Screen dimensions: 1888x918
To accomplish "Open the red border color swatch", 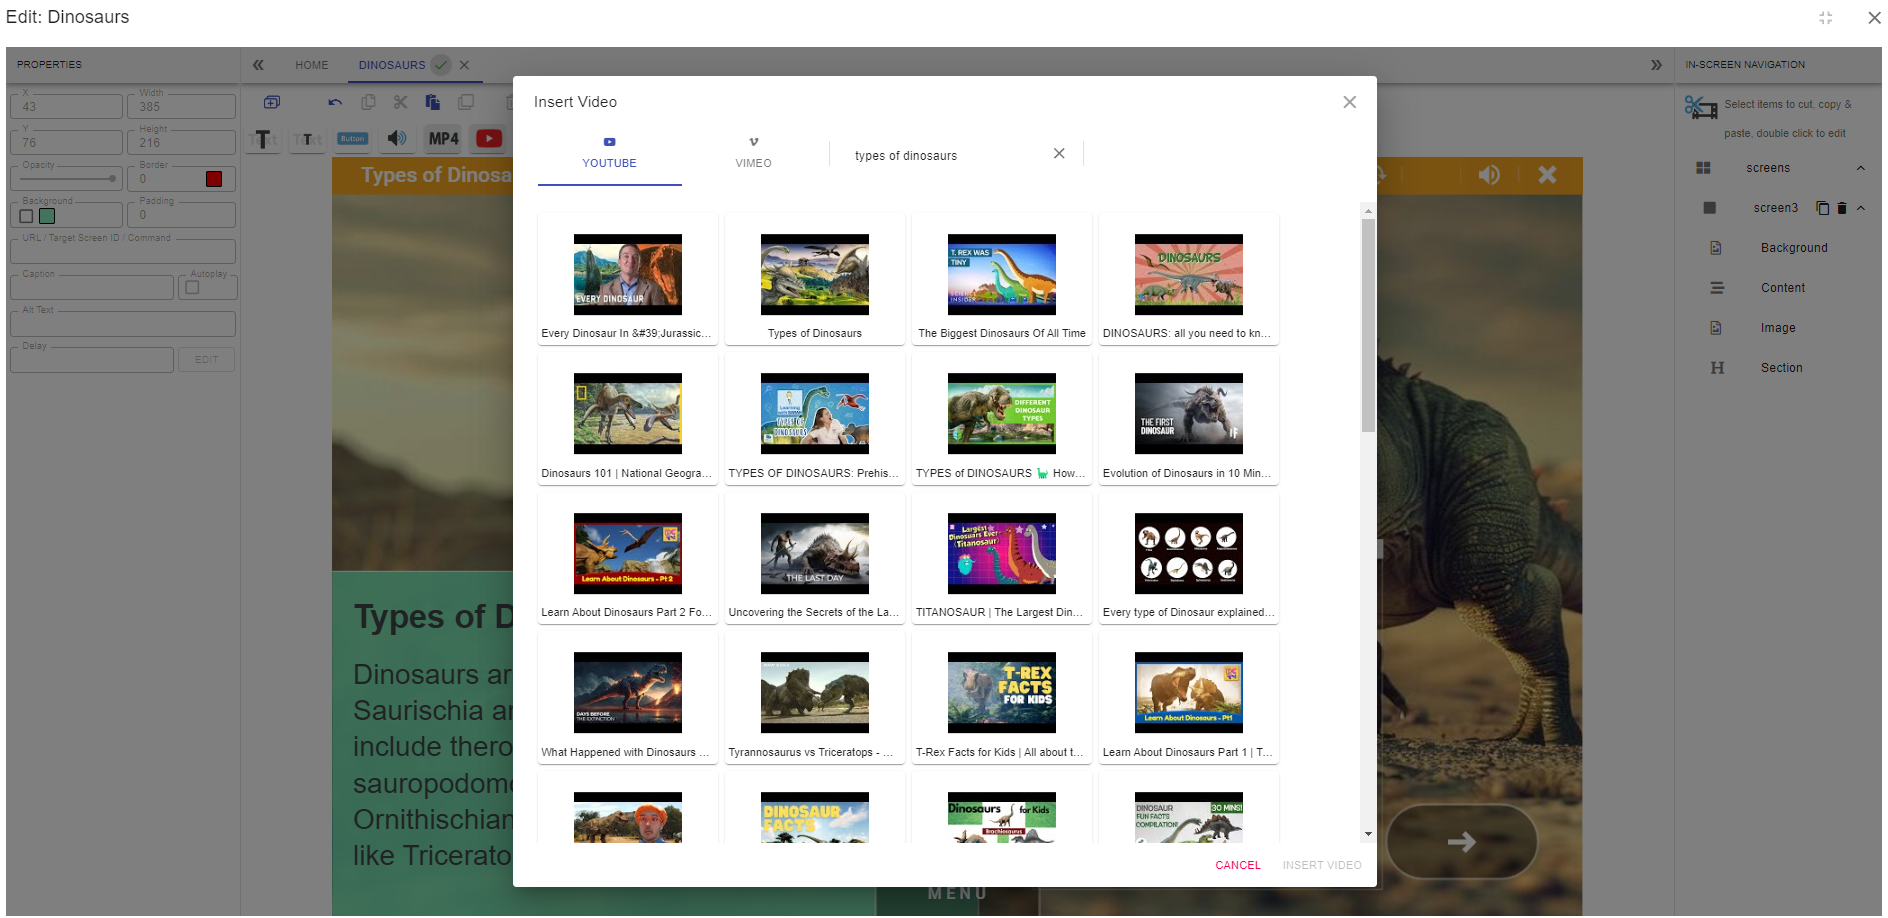I will point(214,179).
